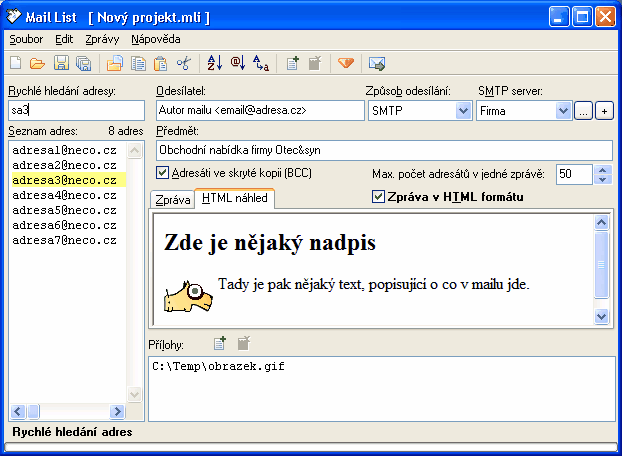
Task: Select attachment C:\Temp\obrazek.gif
Action: point(219,366)
